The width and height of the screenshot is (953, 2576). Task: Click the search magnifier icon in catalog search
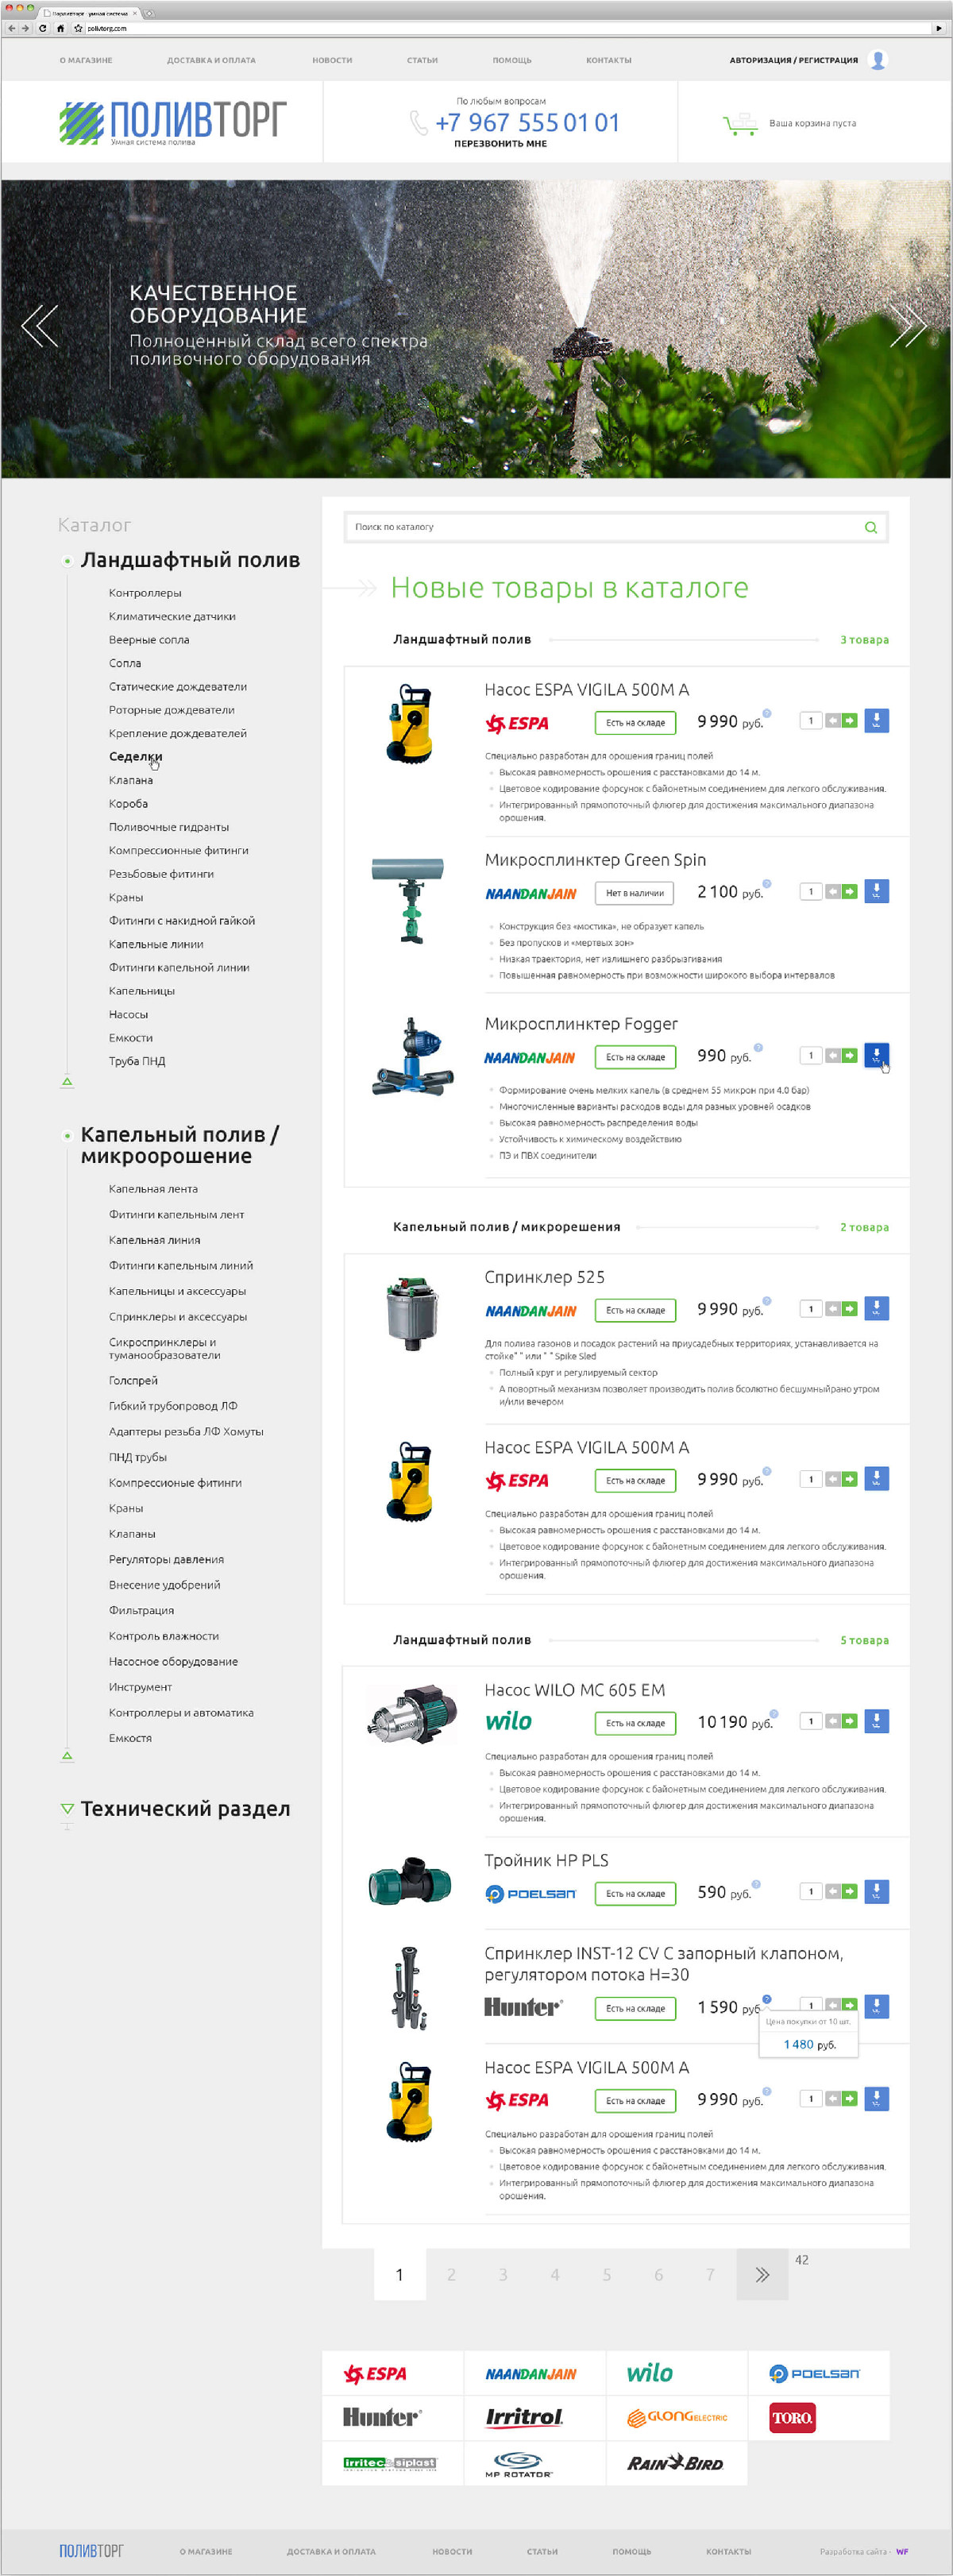[x=870, y=527]
